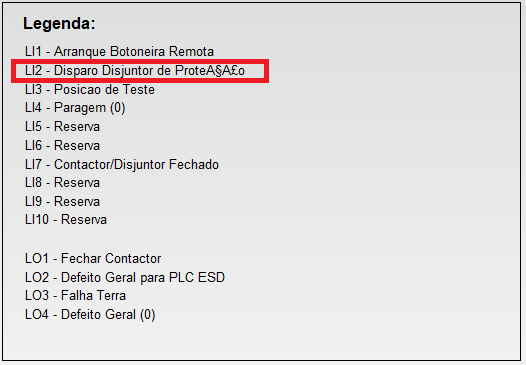Viewport: 526px width, 365px height.
Task: Click the Legenda heading
Action: [59, 24]
